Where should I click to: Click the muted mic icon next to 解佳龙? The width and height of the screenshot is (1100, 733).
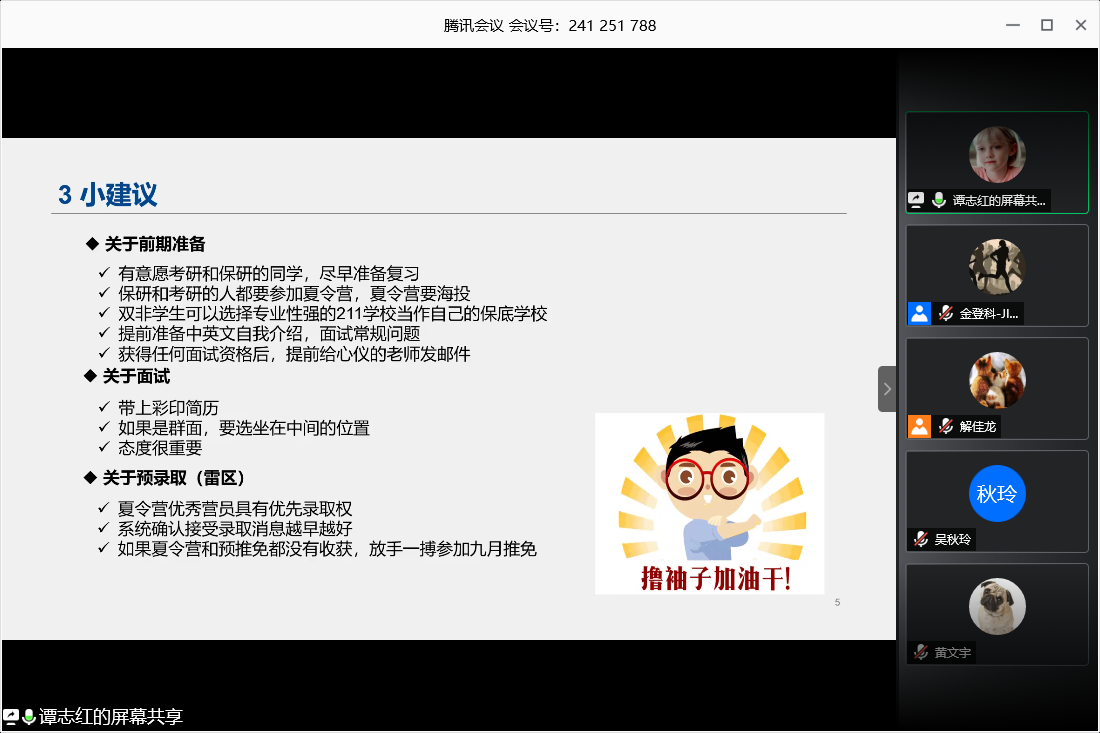945,426
